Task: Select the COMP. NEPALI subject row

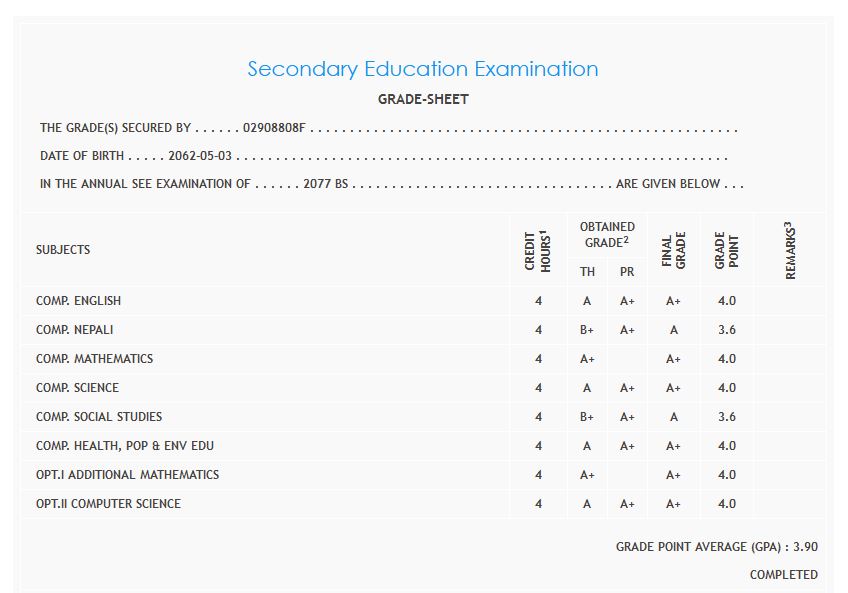Action: (75, 330)
